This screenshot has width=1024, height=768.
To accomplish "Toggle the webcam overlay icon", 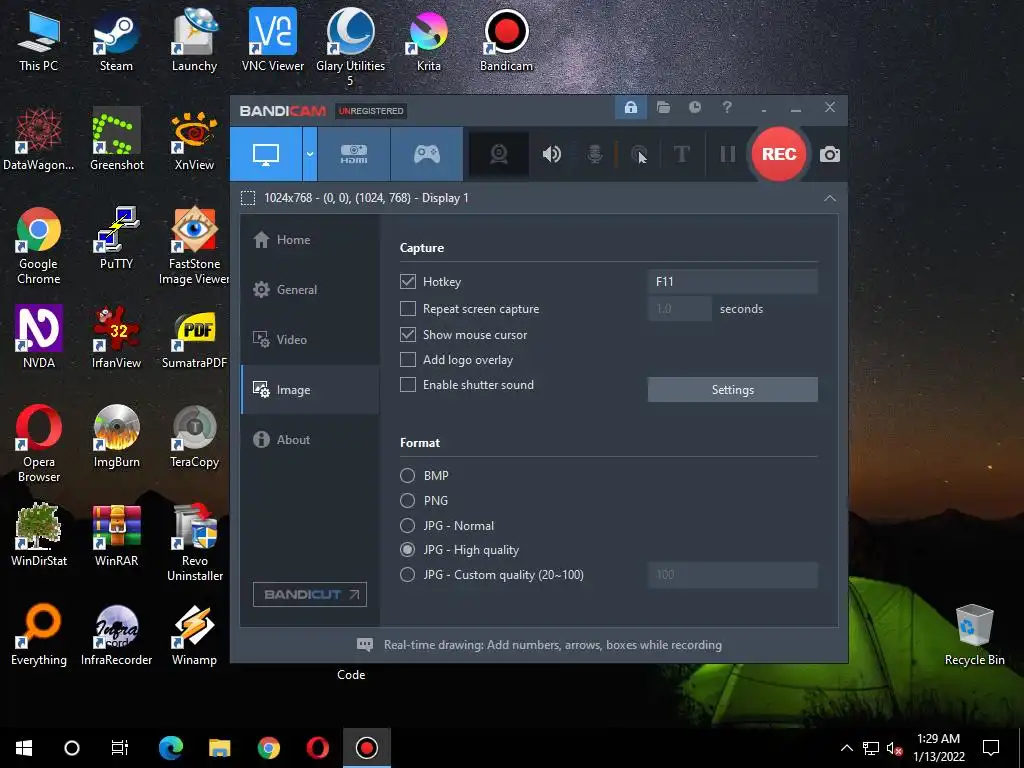I will 499,154.
